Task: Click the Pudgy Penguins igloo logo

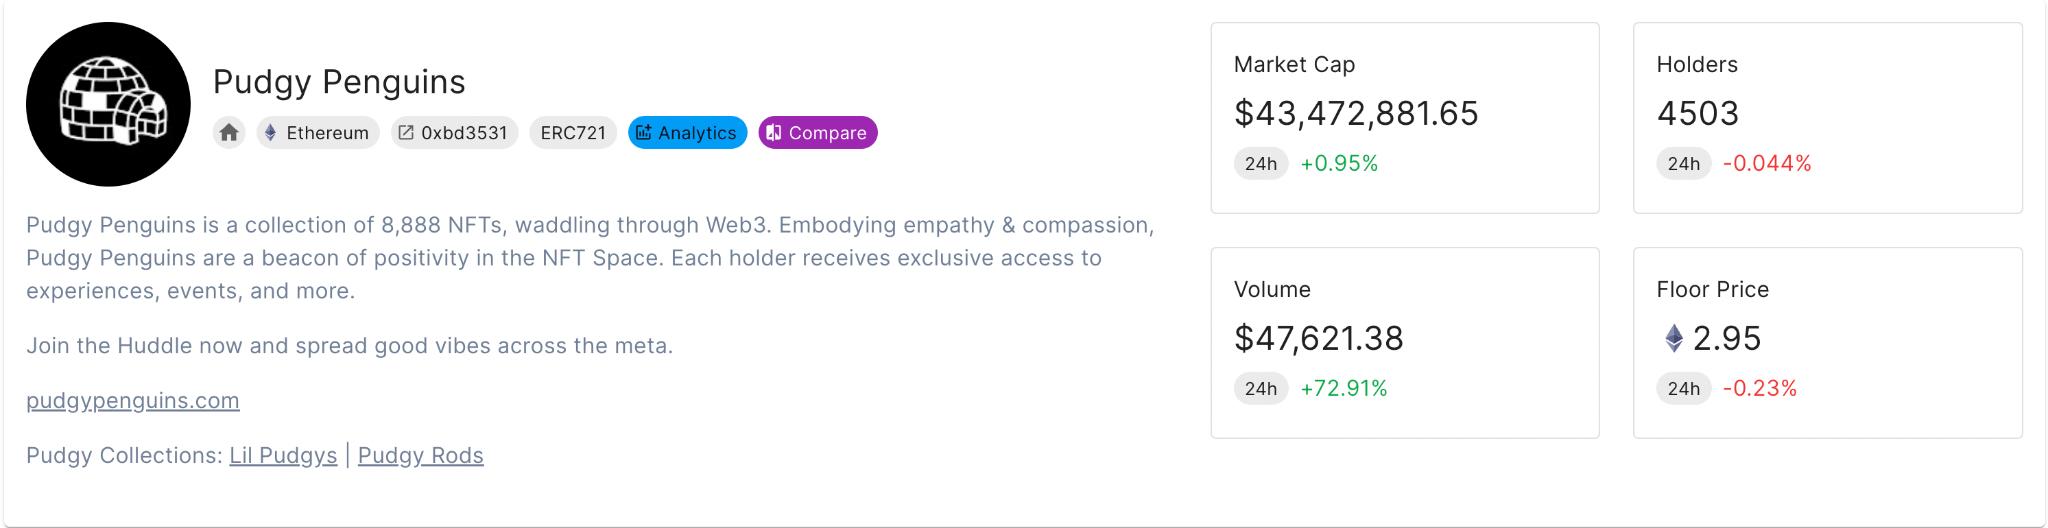Action: pyautogui.click(x=108, y=104)
